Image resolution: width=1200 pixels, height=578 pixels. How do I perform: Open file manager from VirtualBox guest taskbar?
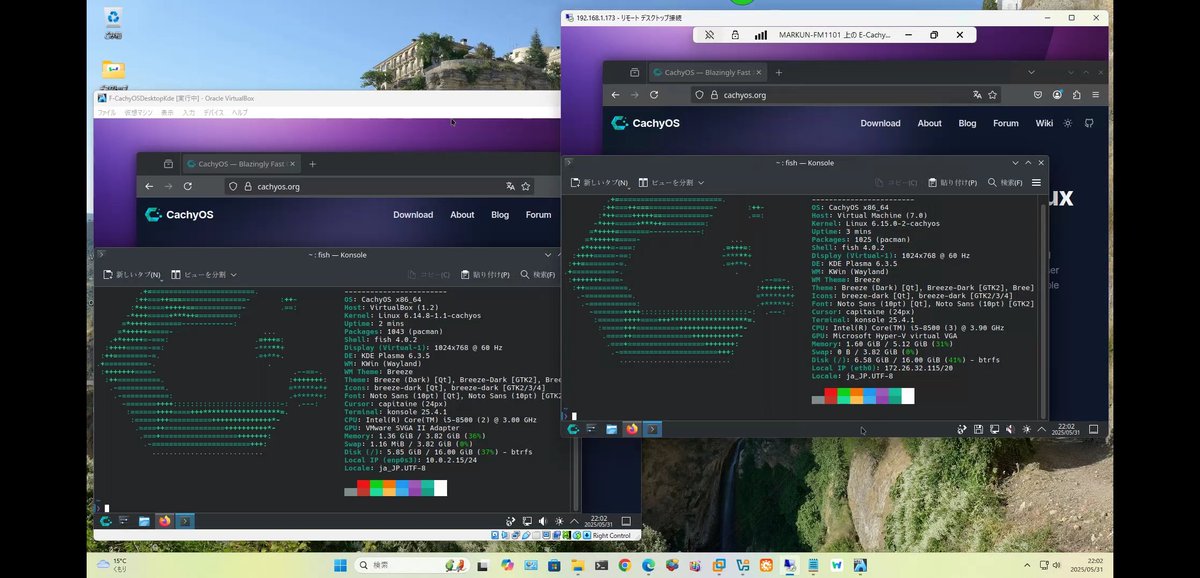(144, 520)
